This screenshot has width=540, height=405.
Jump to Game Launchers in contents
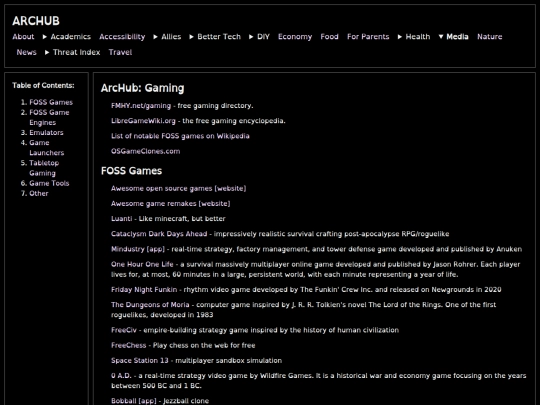(46, 148)
